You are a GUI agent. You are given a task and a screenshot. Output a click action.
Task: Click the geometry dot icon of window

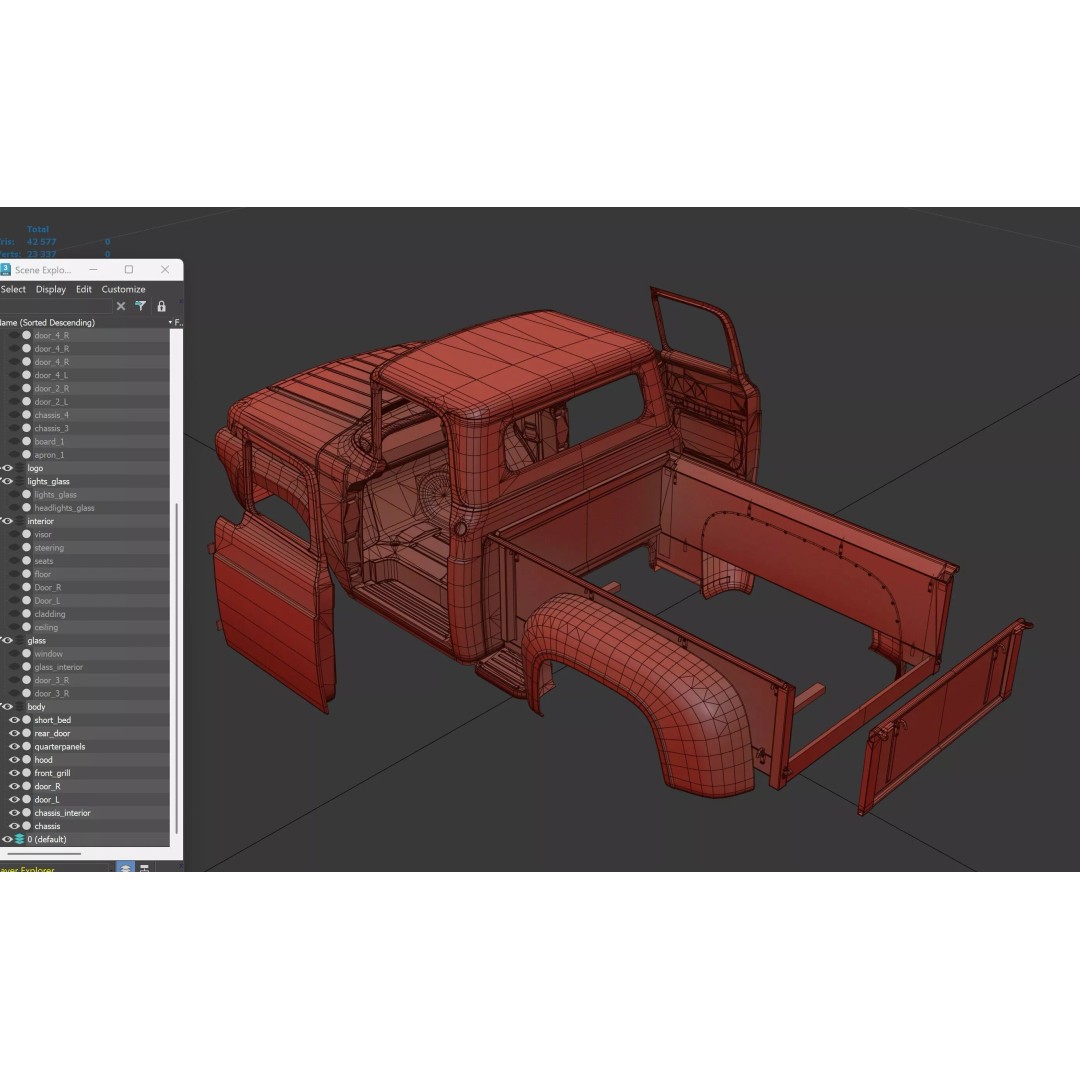(x=26, y=654)
